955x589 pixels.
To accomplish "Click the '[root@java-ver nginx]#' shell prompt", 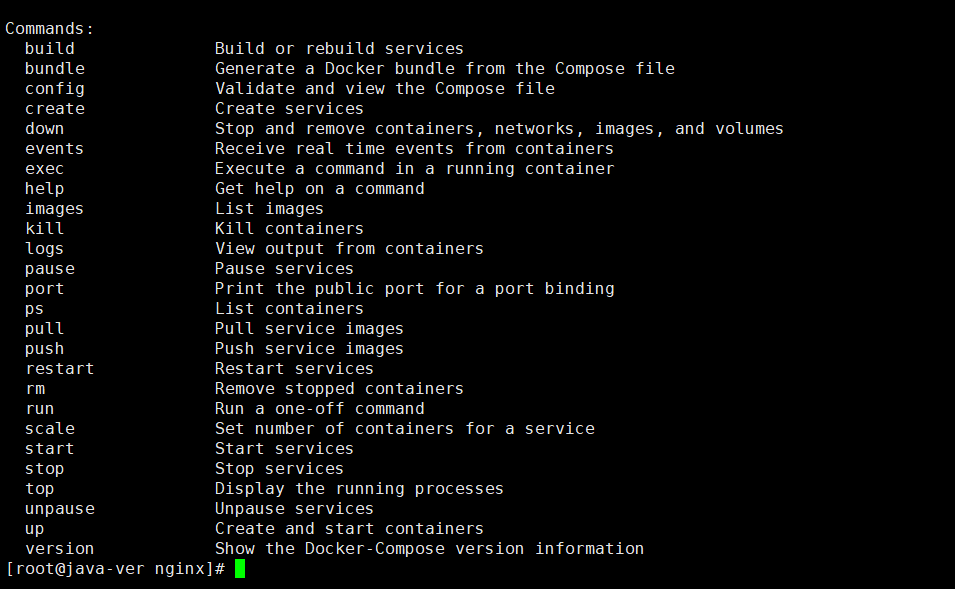I will [x=115, y=569].
